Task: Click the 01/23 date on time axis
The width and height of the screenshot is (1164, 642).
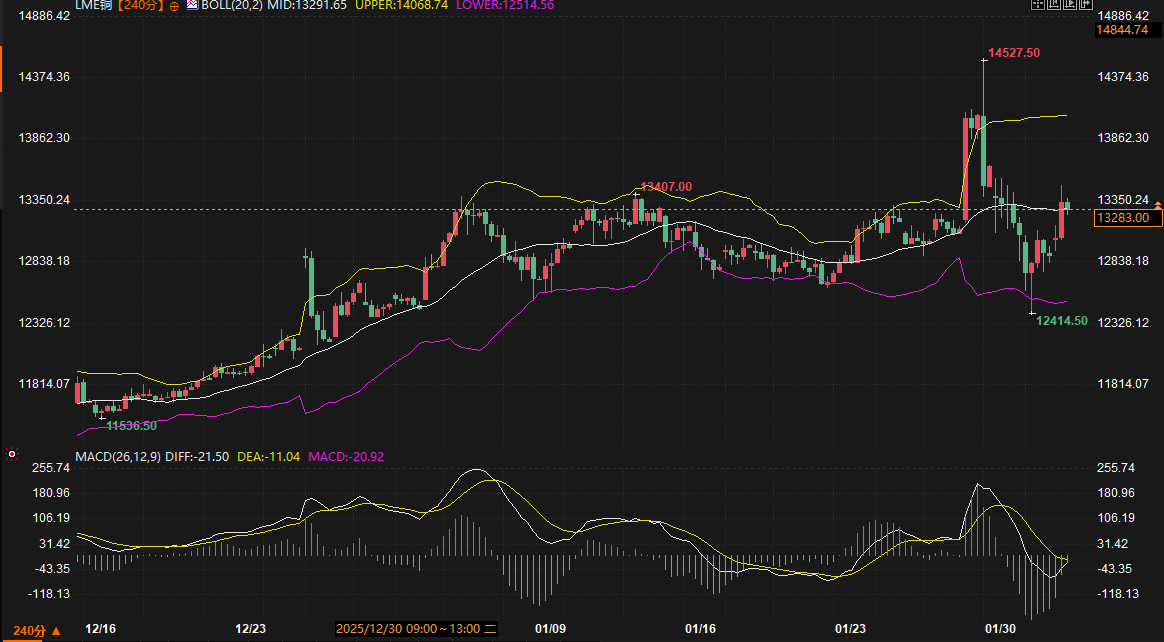Action: point(850,629)
